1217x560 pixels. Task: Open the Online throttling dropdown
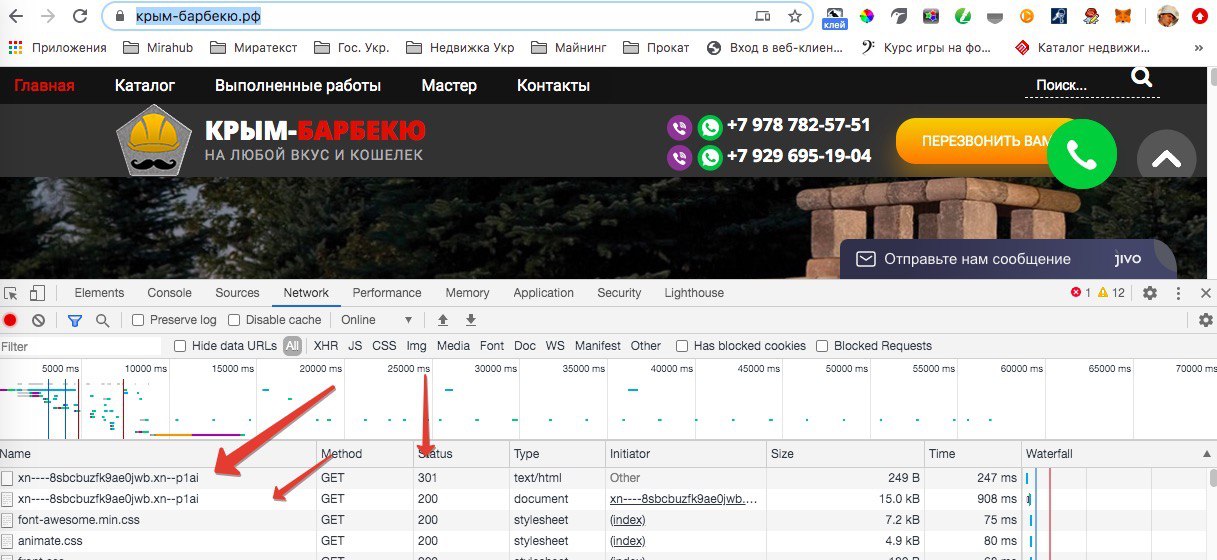tap(377, 320)
